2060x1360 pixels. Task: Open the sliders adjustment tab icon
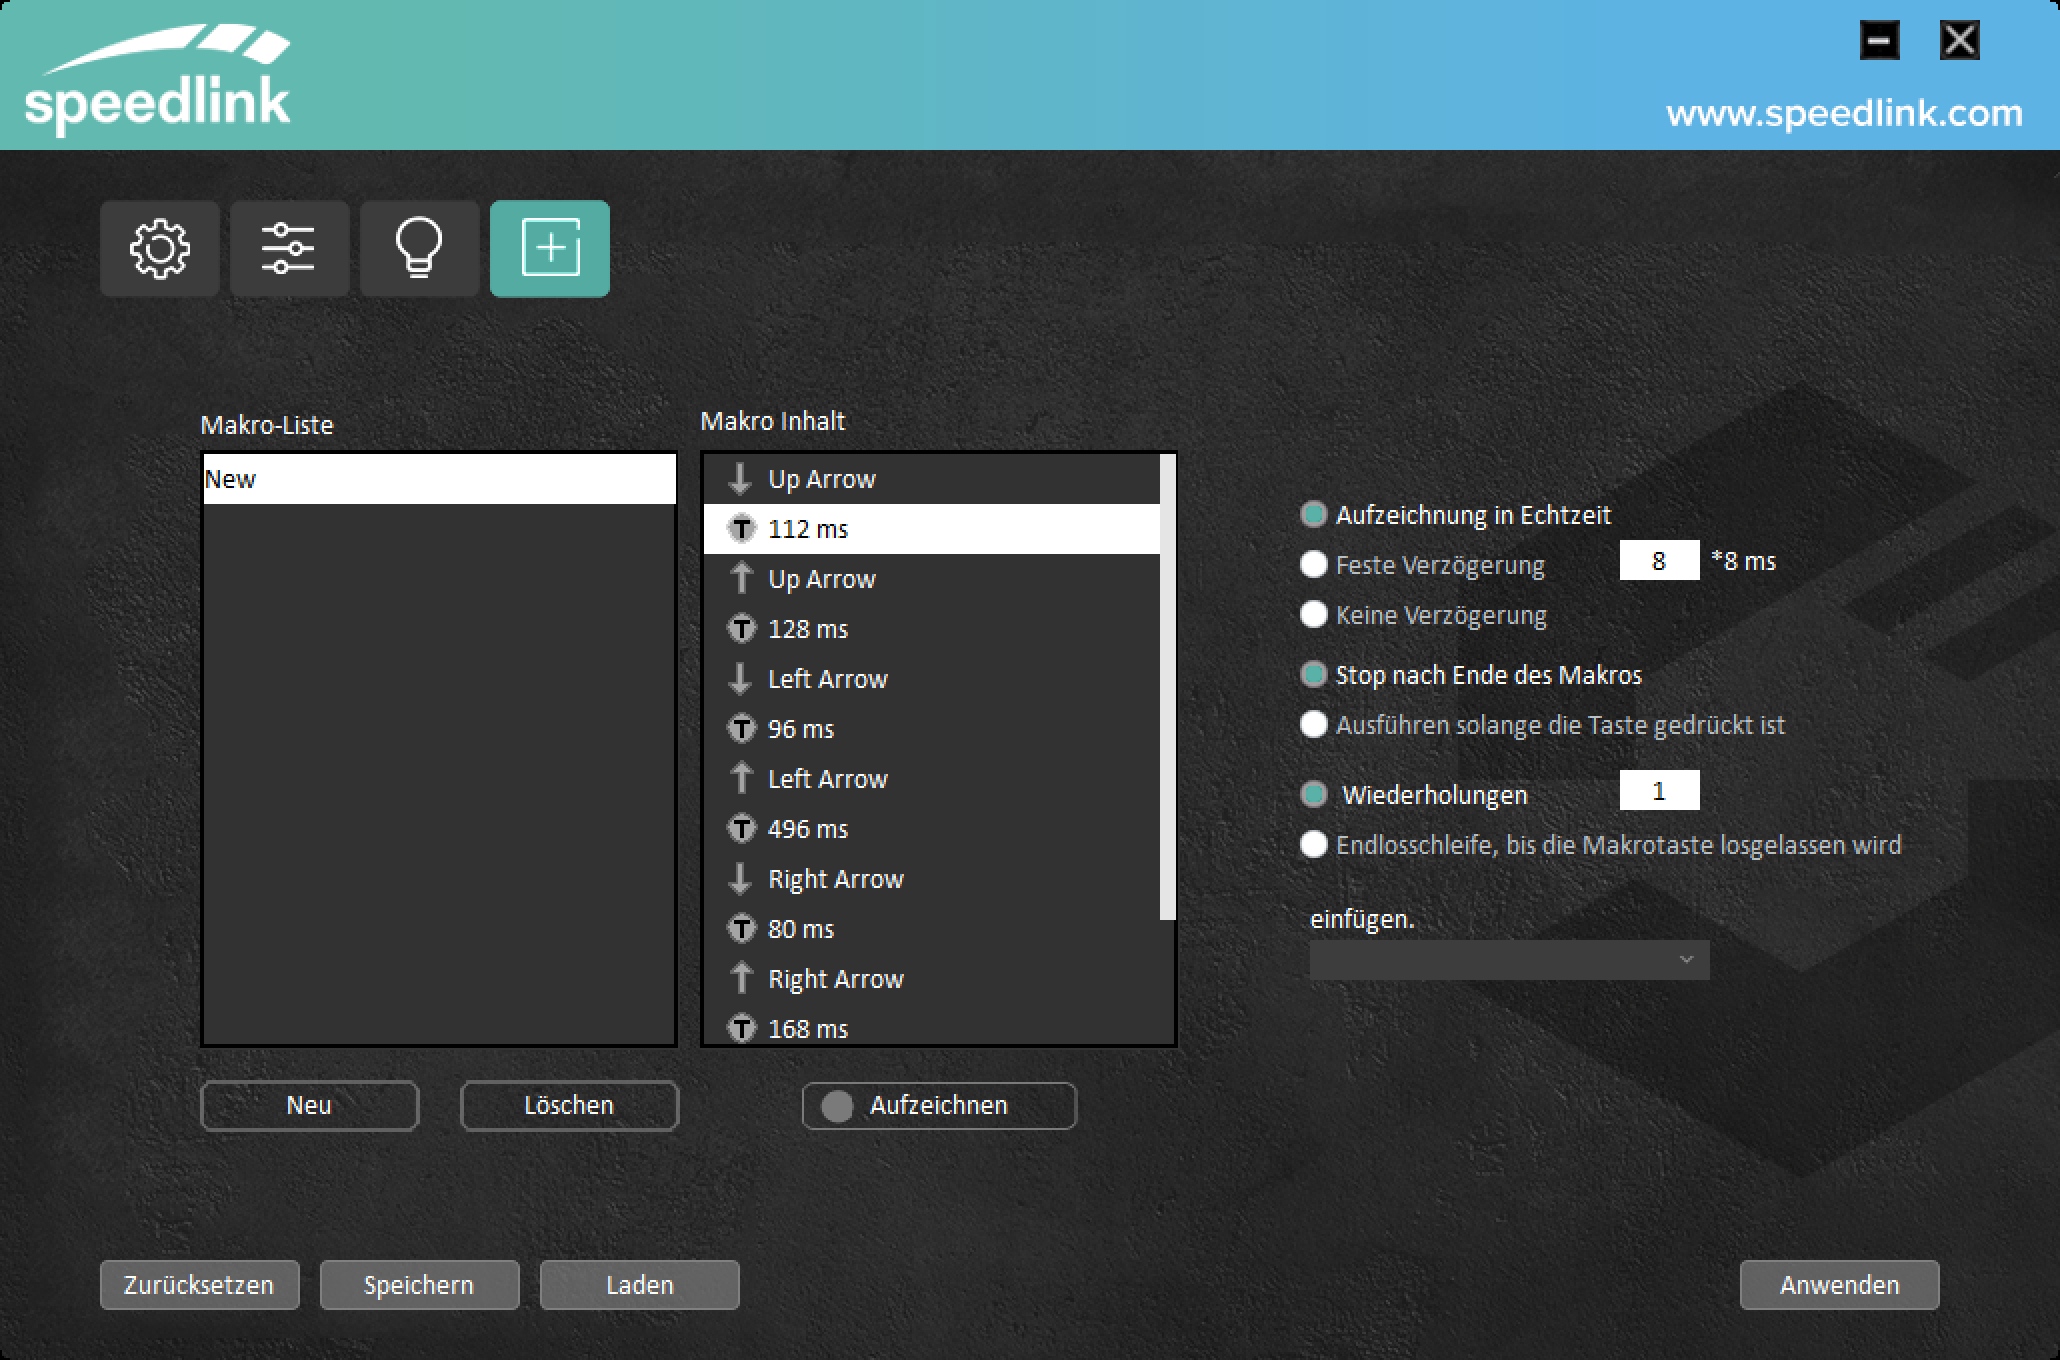pos(289,248)
